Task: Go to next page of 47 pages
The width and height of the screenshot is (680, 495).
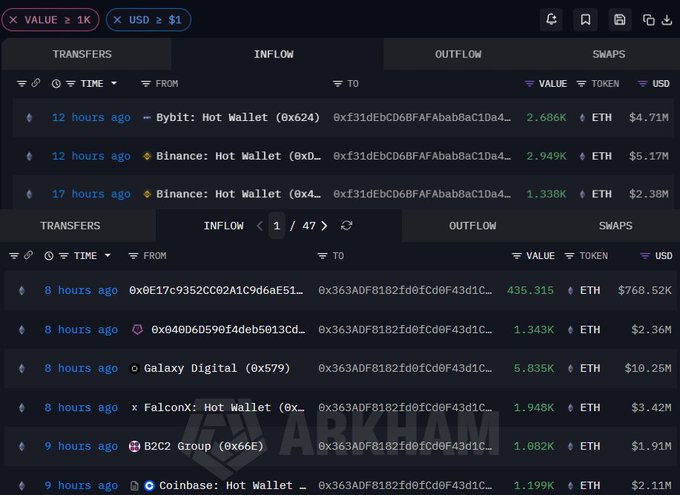Action: point(324,226)
